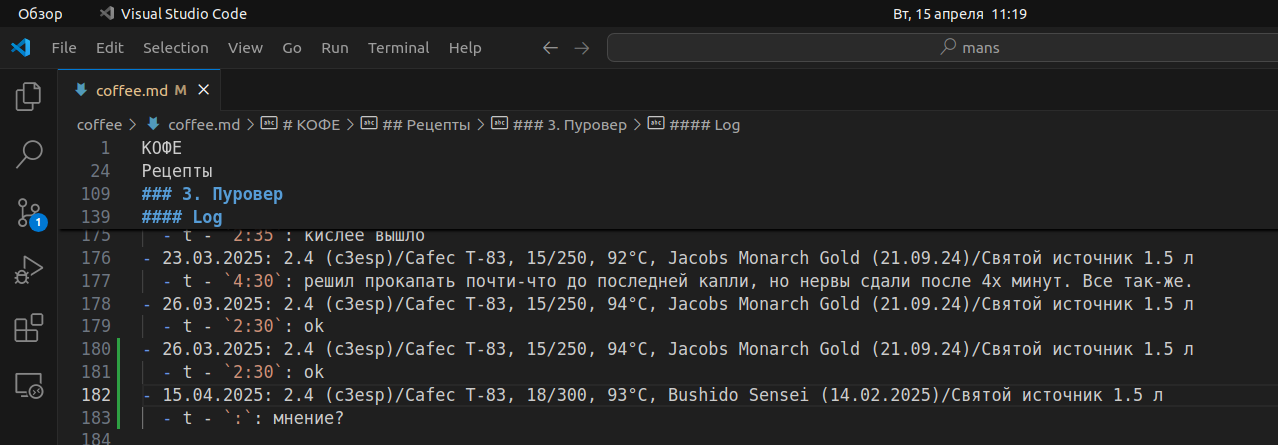Click '18/300' ratio on line 182
This screenshot has height=445, width=1278.
(556, 395)
